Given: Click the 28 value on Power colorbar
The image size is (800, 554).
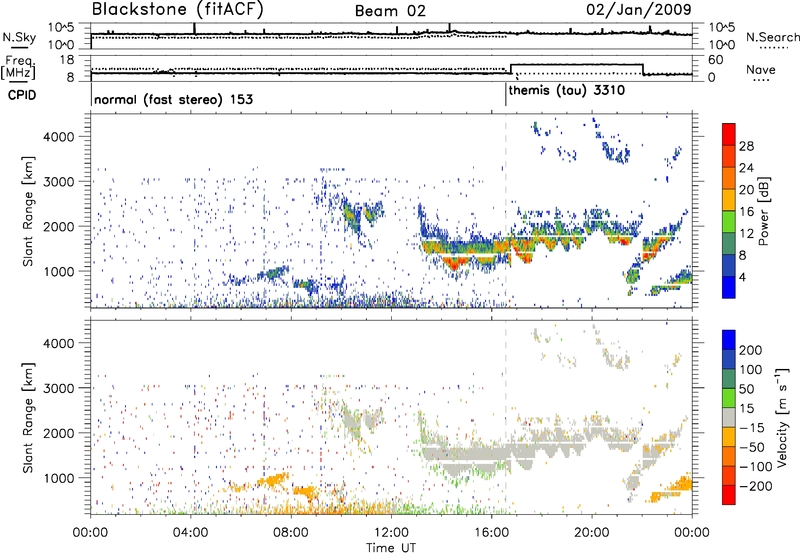Looking at the screenshot, I should [746, 146].
